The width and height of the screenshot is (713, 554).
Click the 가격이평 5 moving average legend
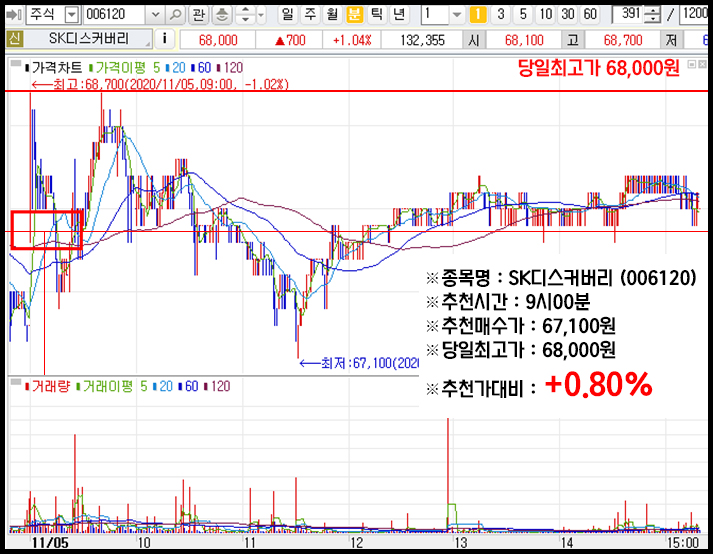[x=124, y=68]
